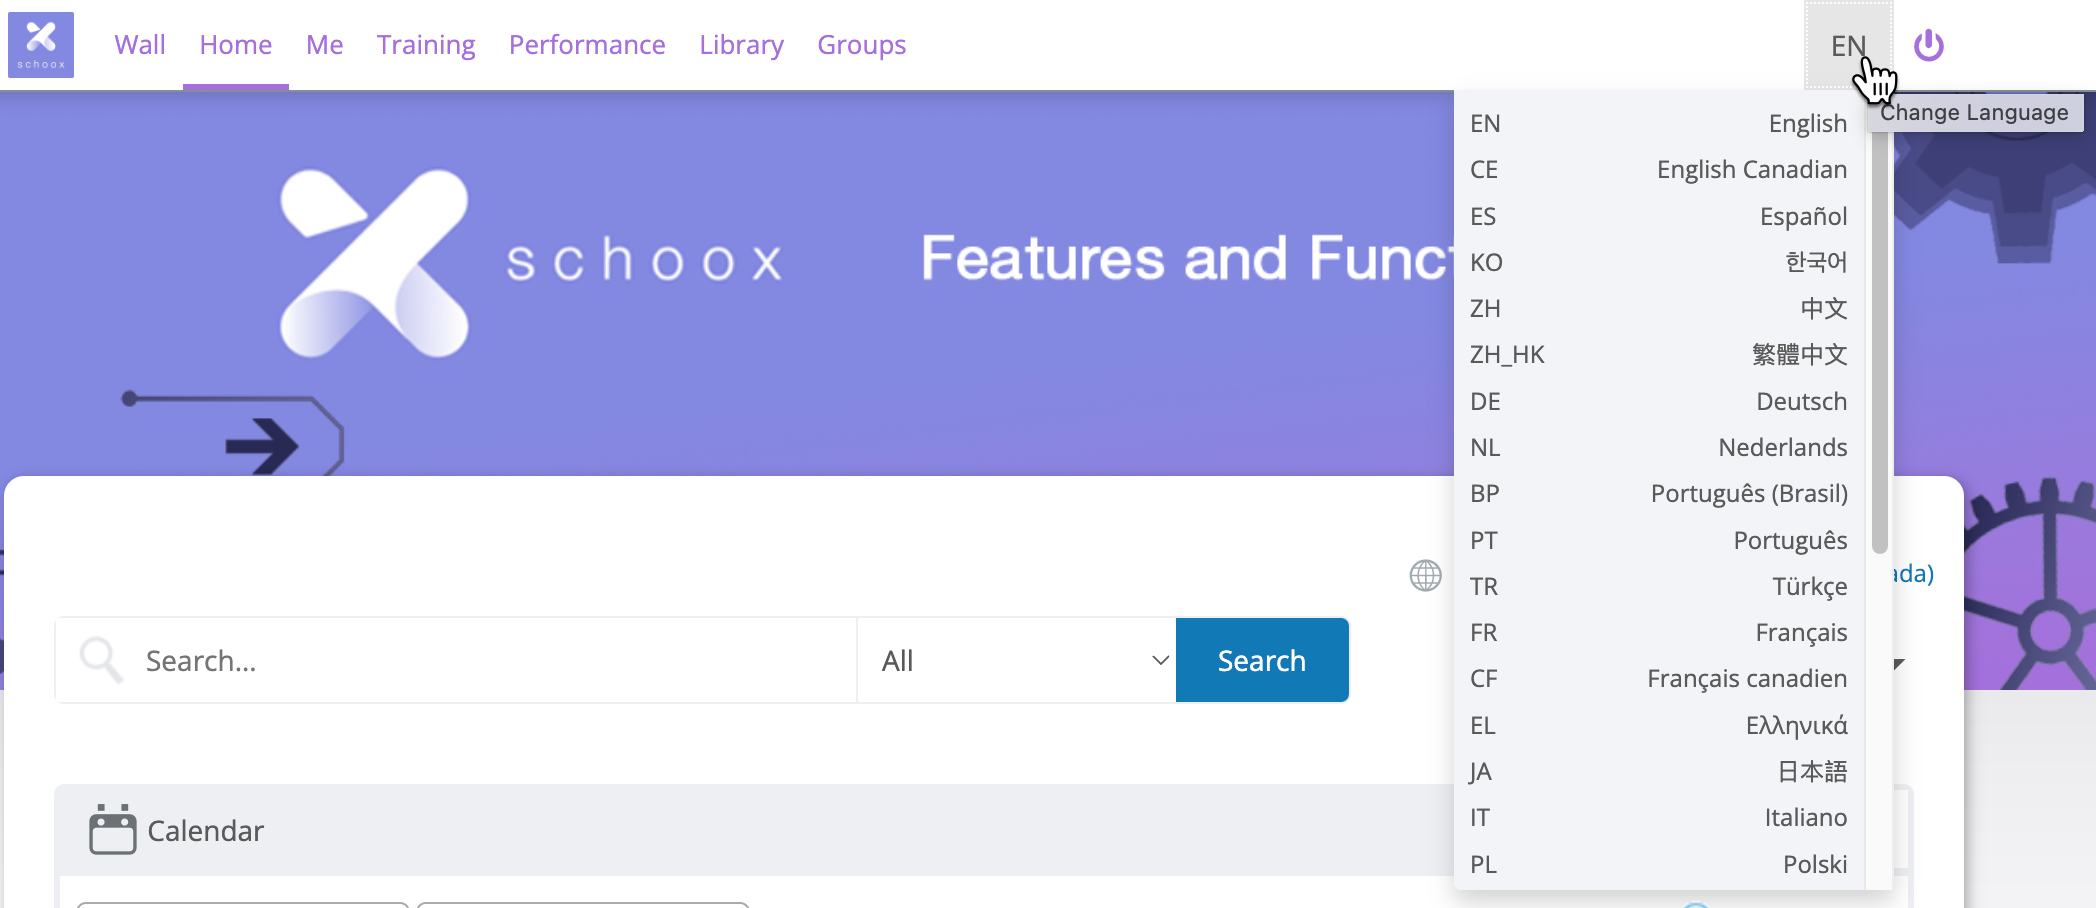Select English language option
Image resolution: width=2096 pixels, height=908 pixels.
[x=1659, y=123]
